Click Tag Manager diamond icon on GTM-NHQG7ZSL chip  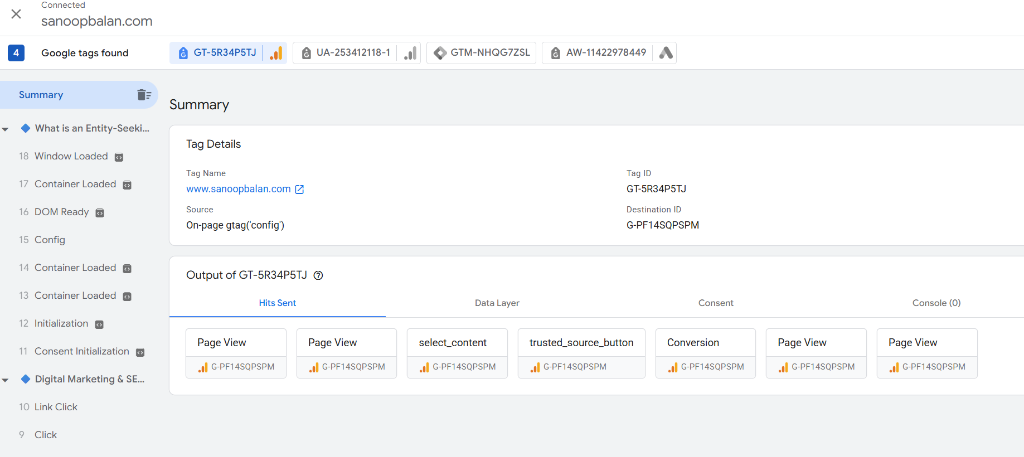440,53
